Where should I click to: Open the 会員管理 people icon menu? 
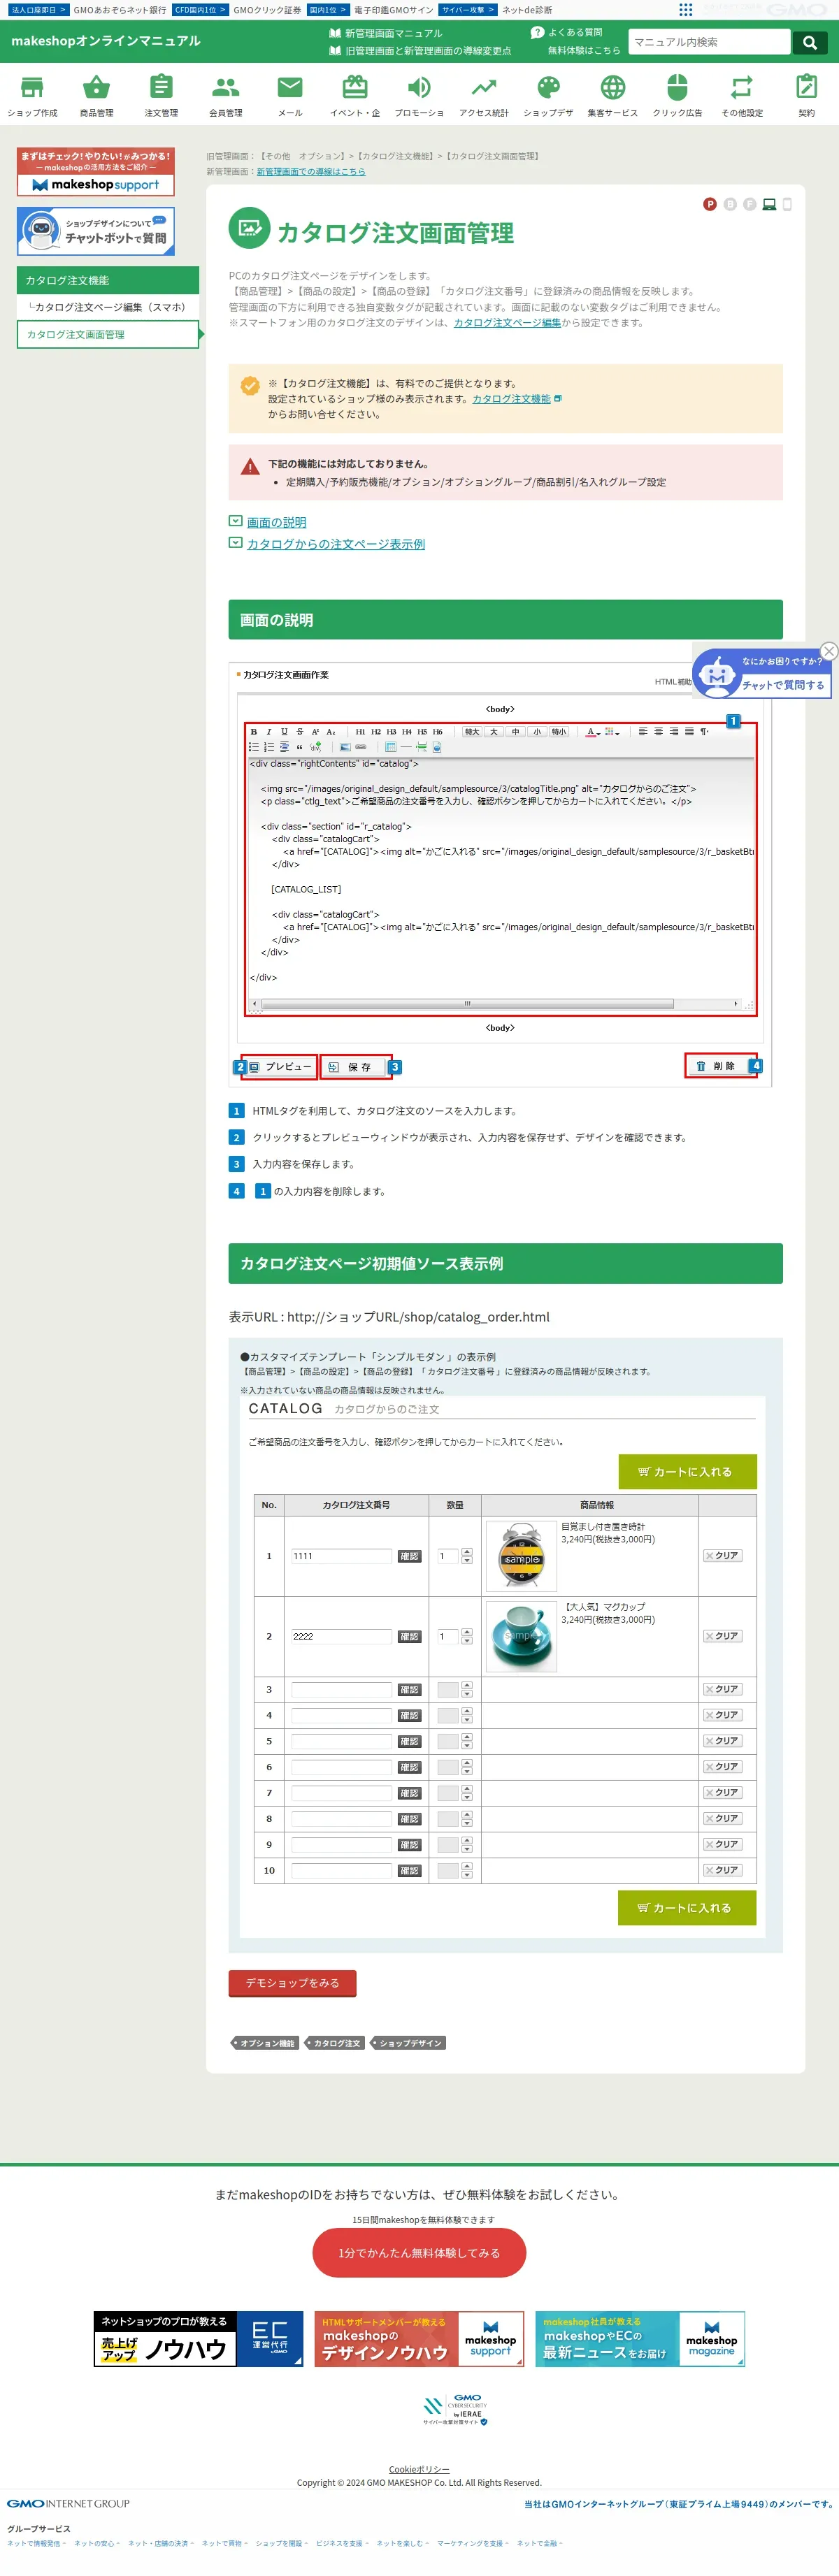pos(226,96)
